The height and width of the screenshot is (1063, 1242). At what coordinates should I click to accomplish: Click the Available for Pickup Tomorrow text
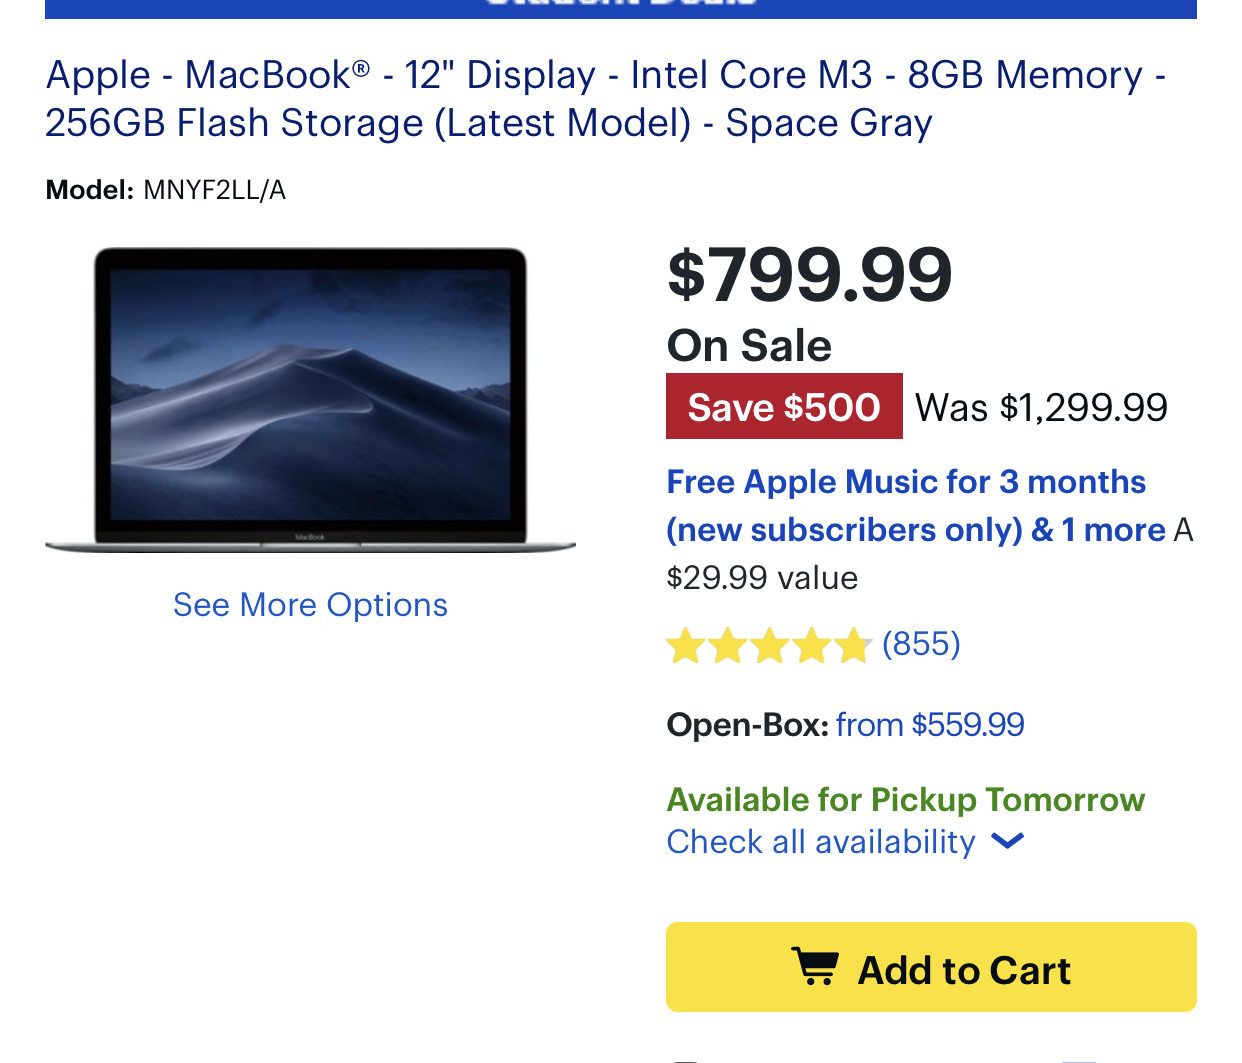[905, 800]
